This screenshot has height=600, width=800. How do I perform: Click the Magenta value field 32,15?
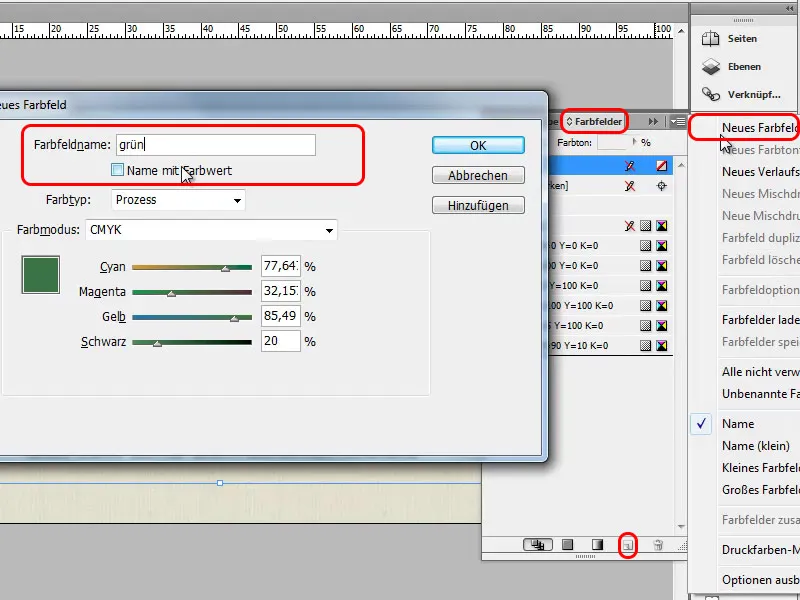pos(281,291)
